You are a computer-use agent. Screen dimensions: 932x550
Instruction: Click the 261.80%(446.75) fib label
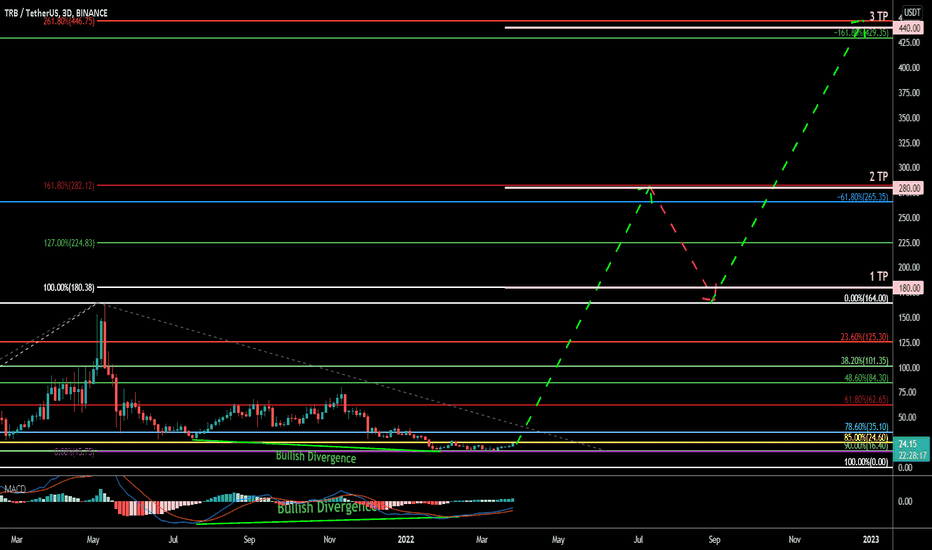pos(69,21)
